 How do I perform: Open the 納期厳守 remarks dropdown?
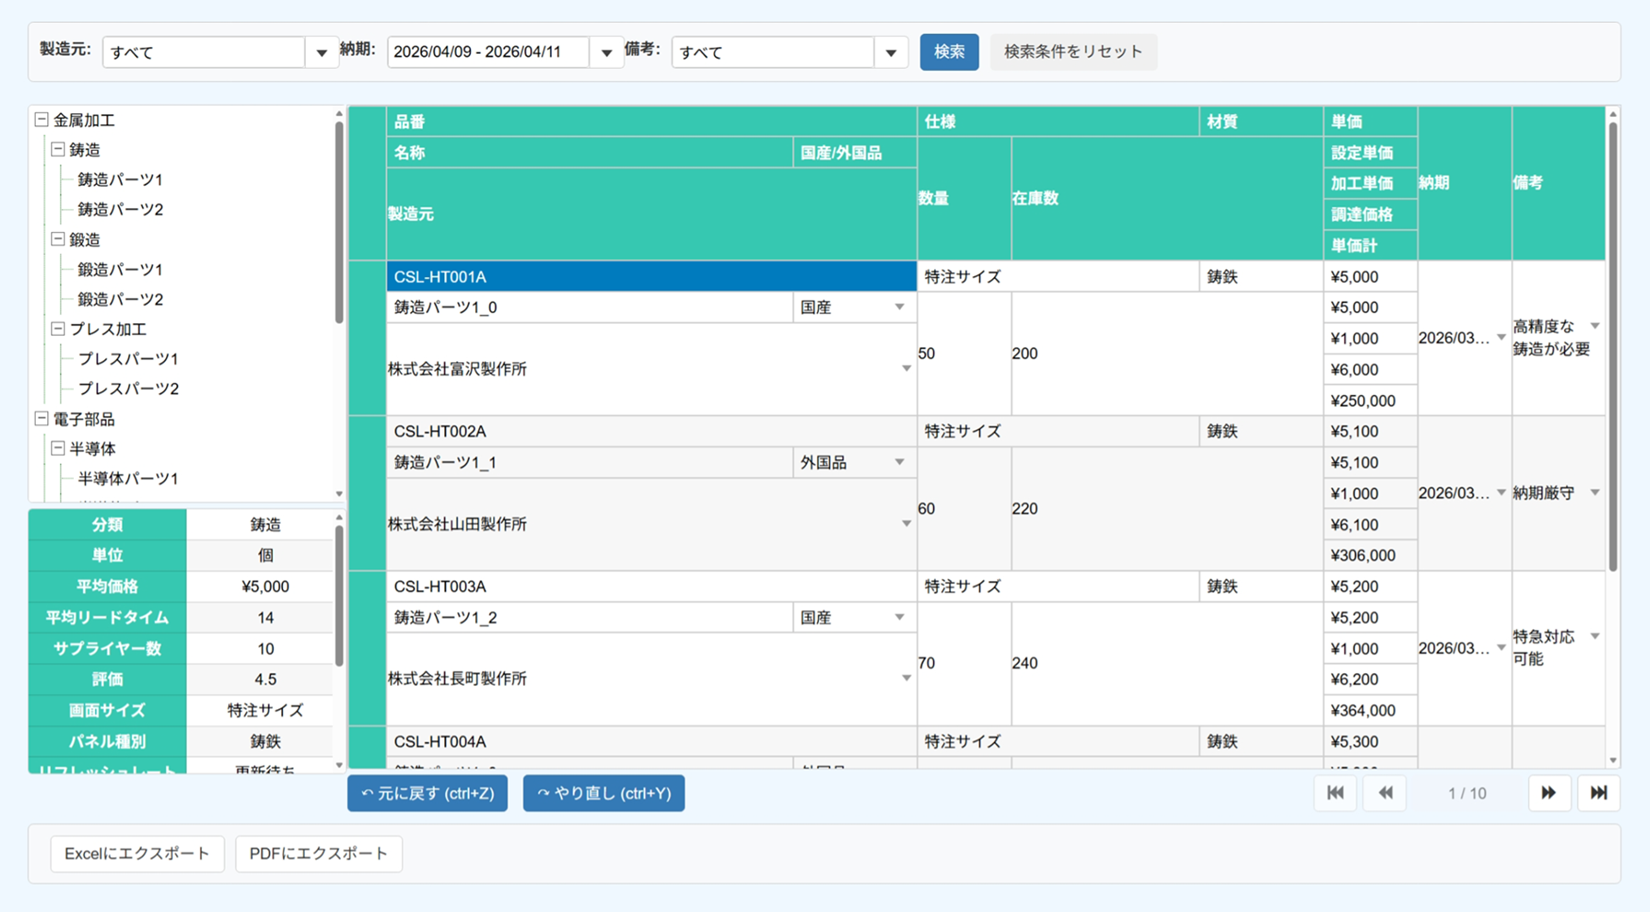click(1595, 492)
